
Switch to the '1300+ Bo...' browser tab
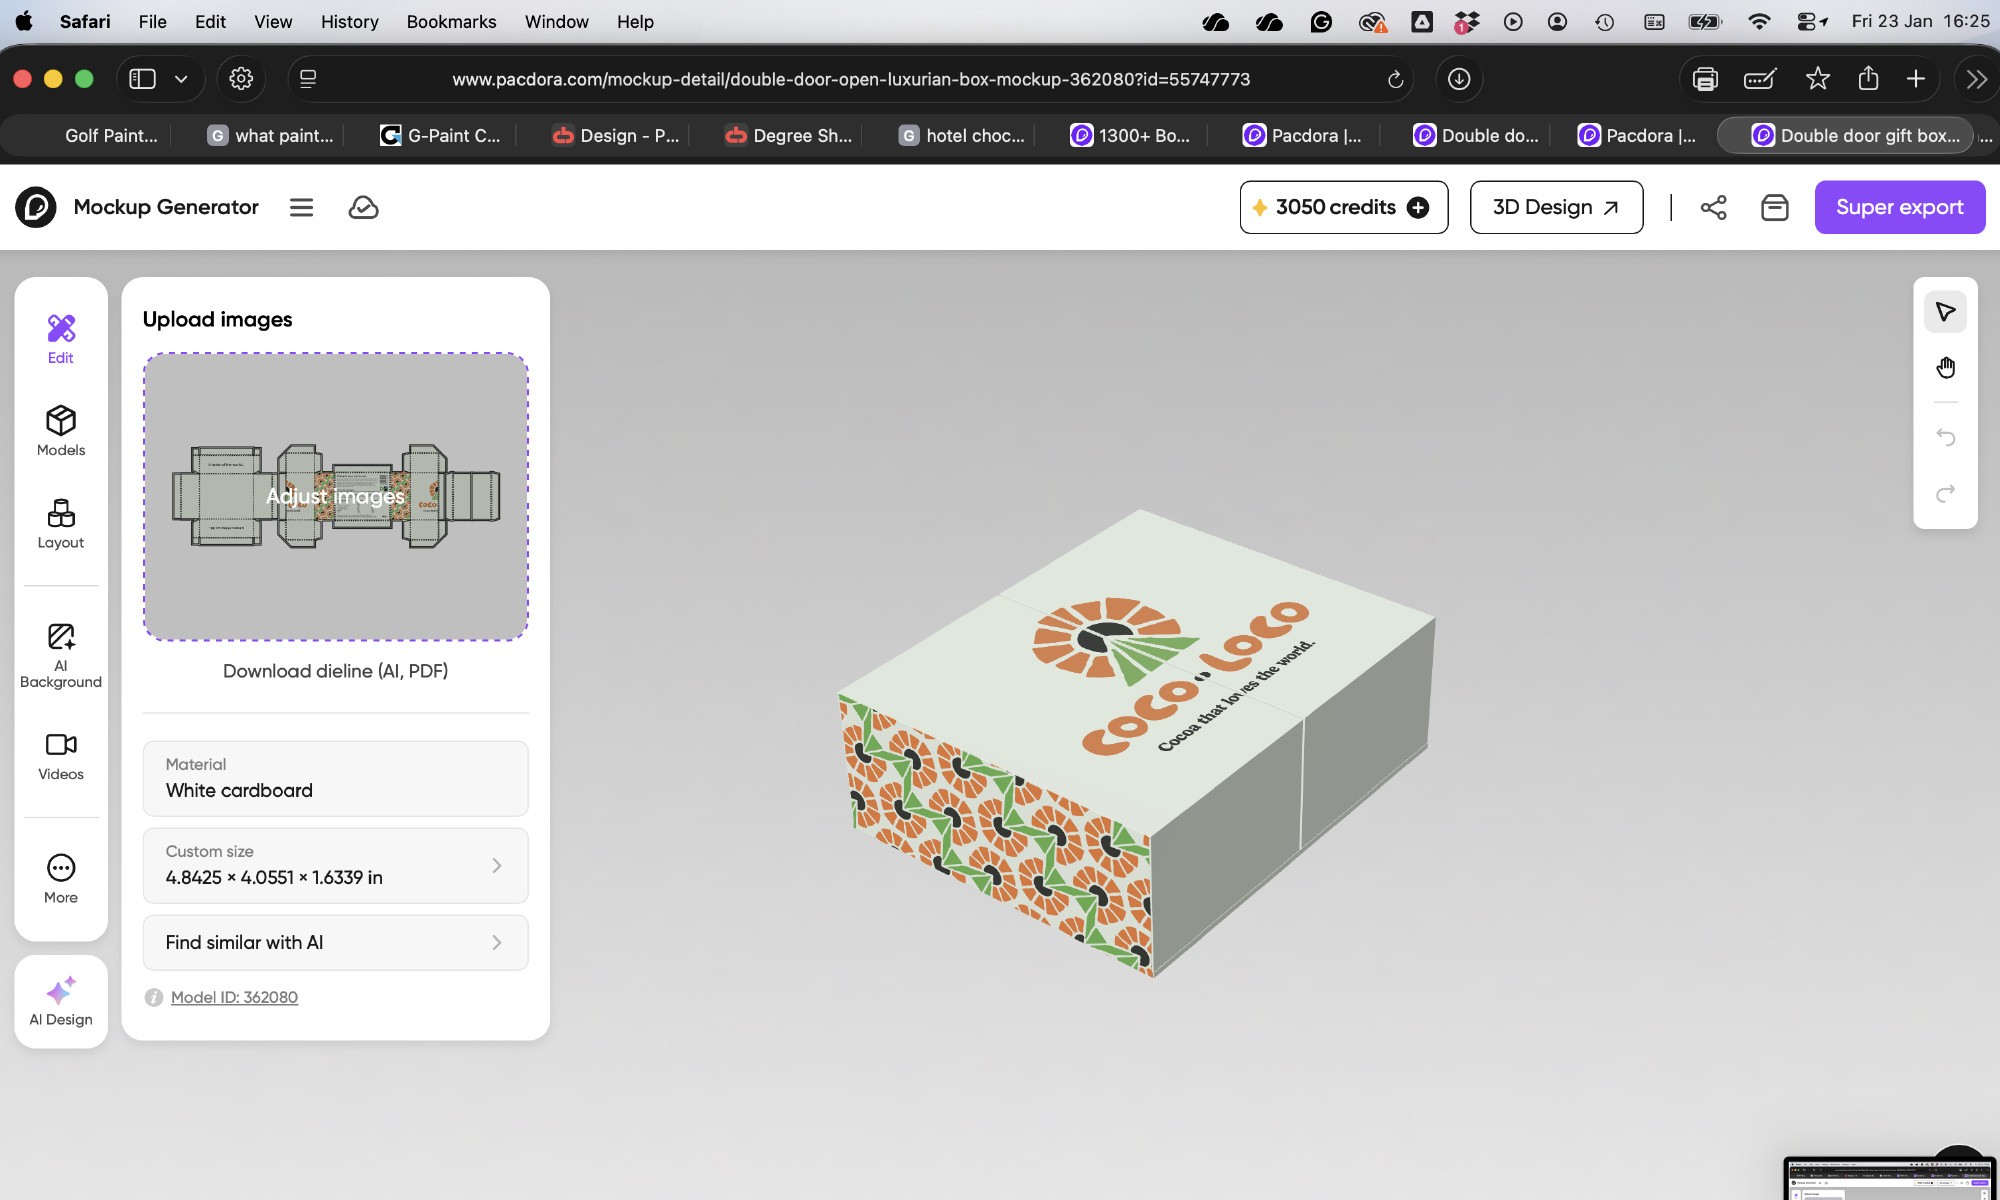coord(1131,135)
